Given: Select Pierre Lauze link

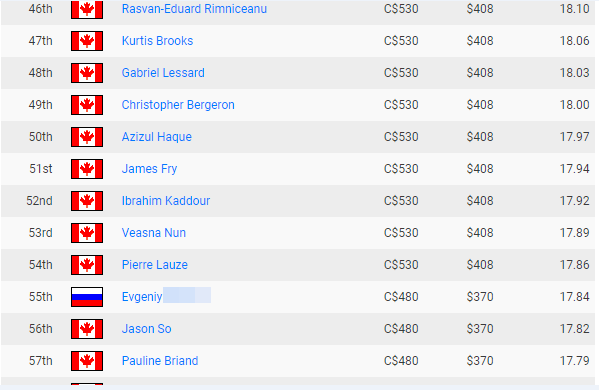Looking at the screenshot, I should point(154,265).
